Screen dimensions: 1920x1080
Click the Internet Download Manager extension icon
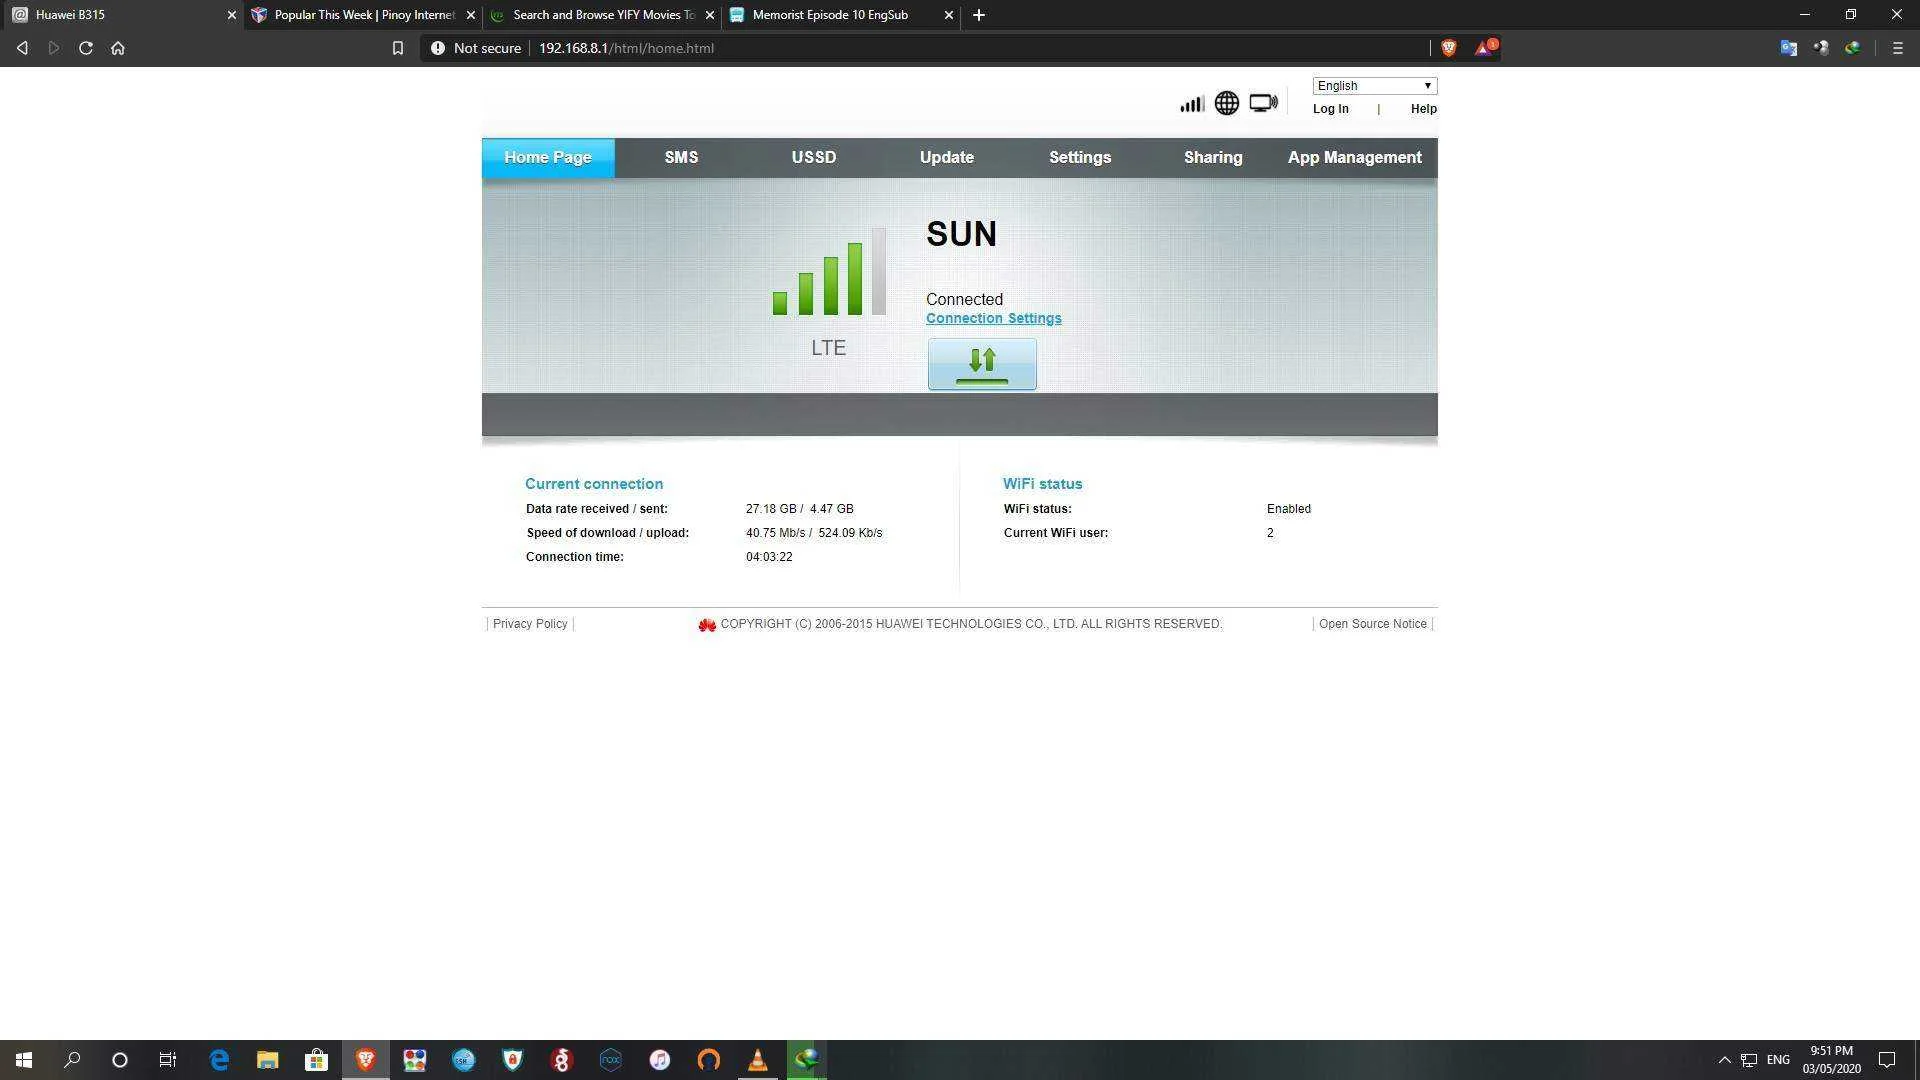pos(1853,48)
